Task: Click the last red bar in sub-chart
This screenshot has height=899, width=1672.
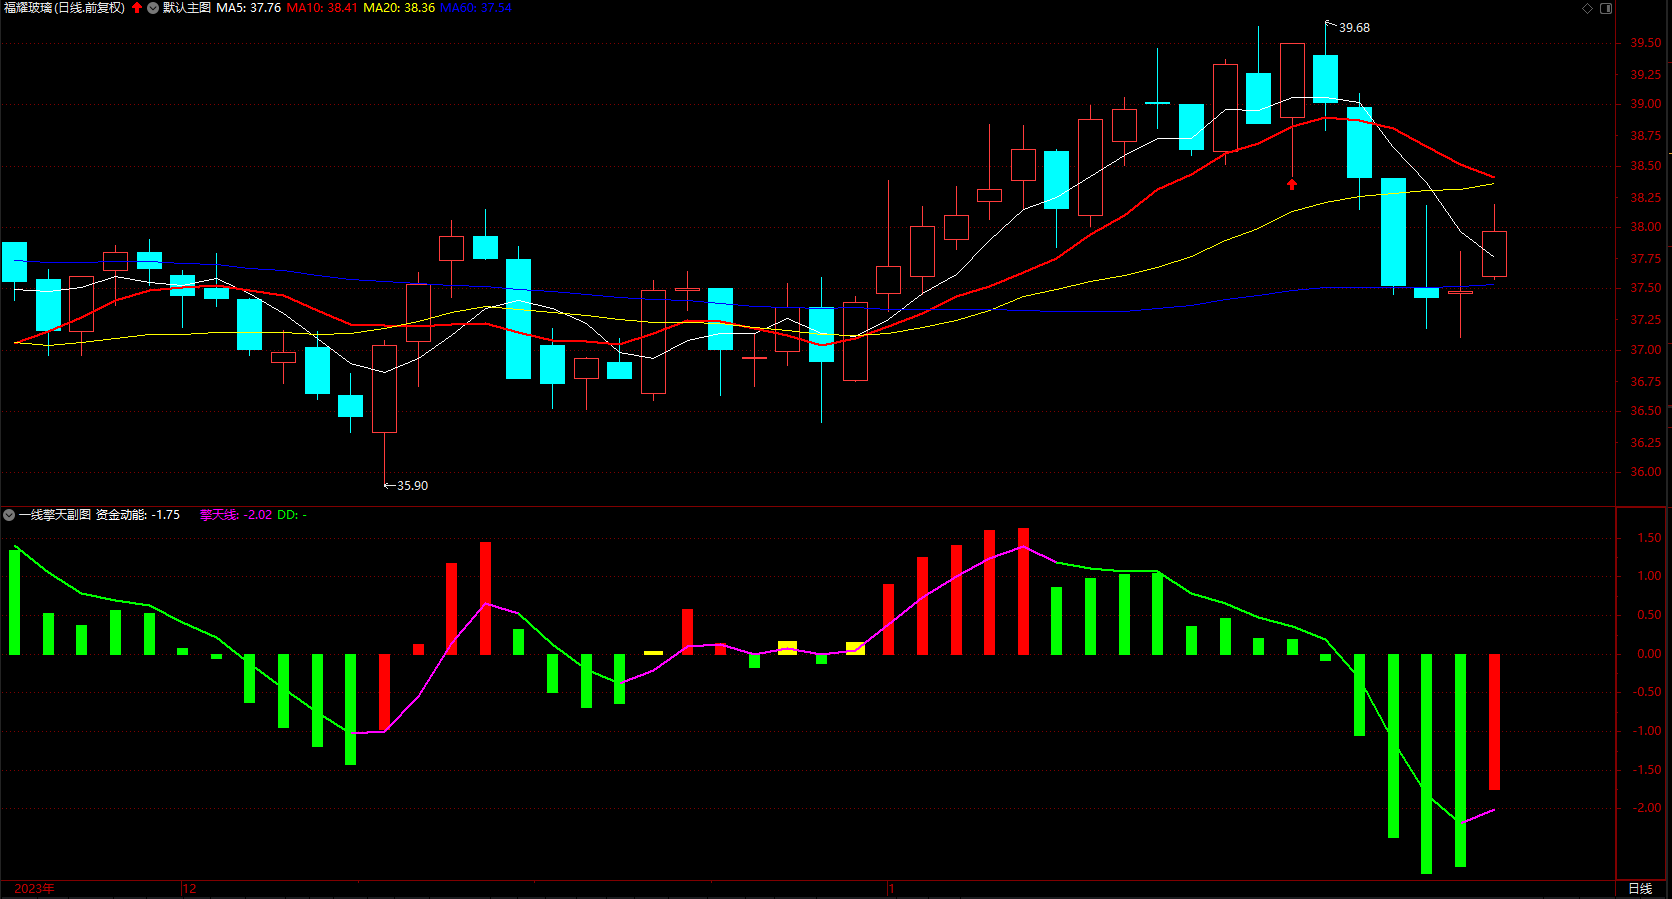Action: coord(1494,722)
